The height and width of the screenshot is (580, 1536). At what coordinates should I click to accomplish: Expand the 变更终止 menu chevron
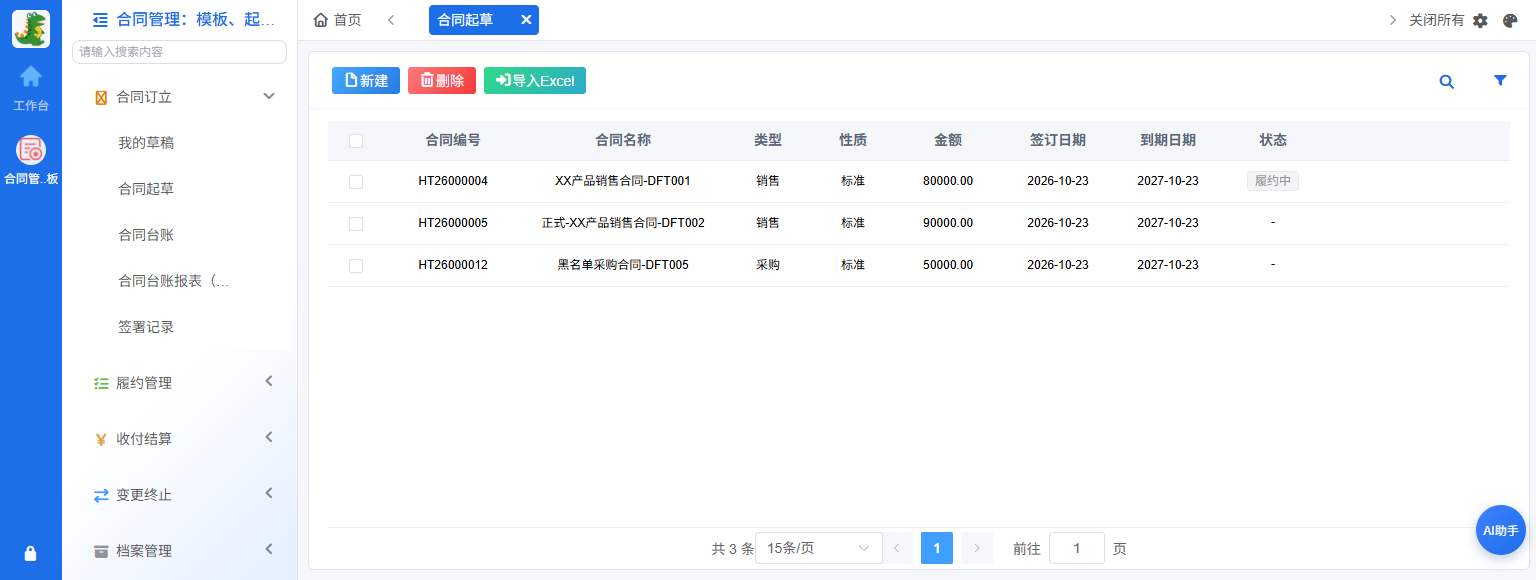(x=269, y=493)
